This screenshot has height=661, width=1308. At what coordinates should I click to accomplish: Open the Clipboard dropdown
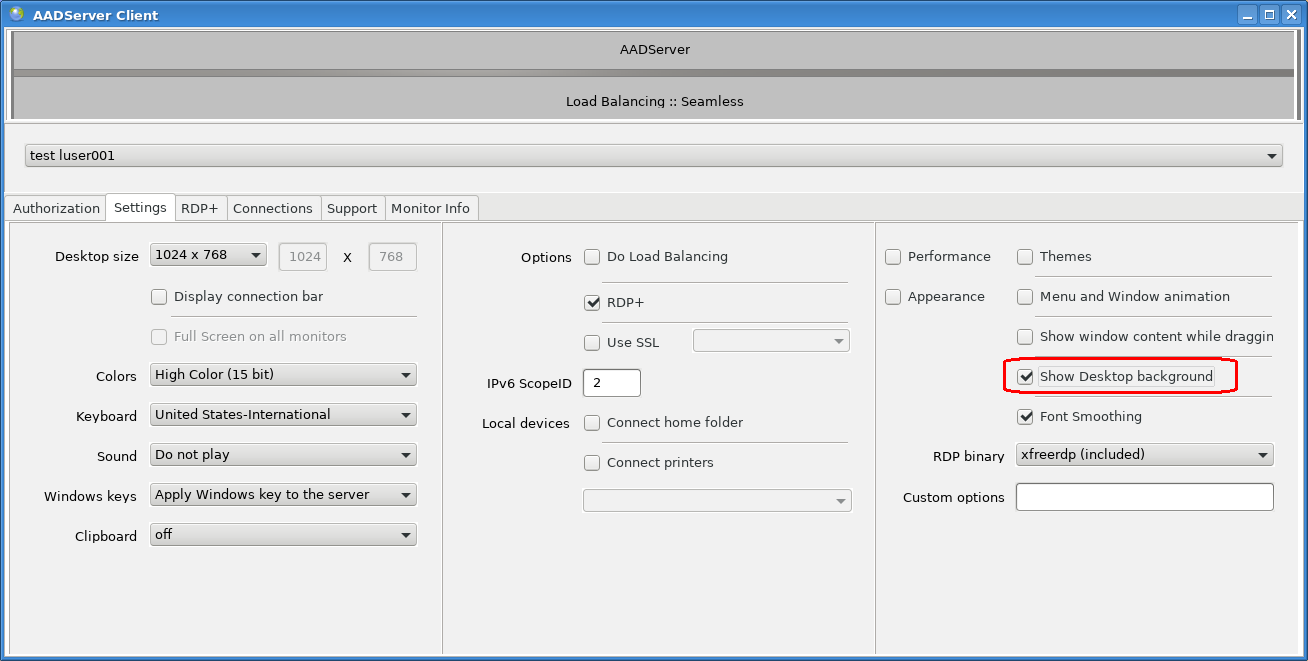[283, 535]
